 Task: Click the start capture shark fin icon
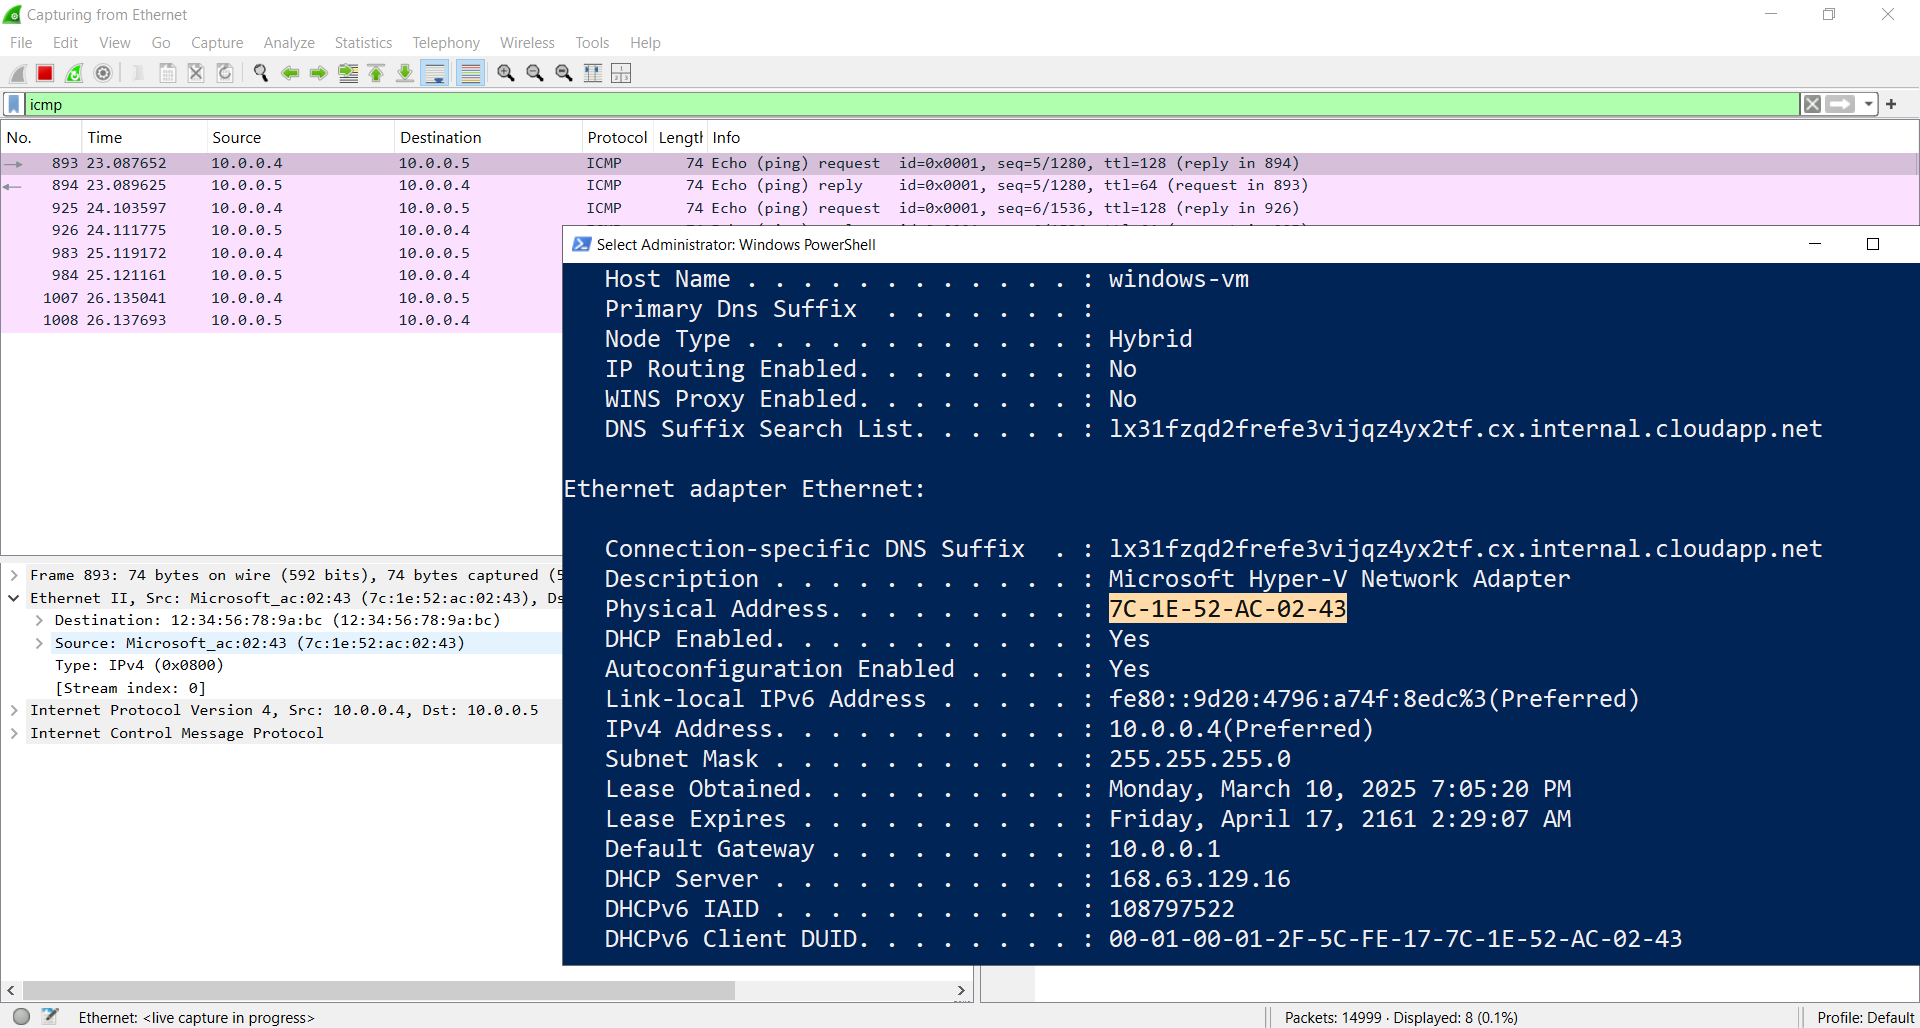click(x=17, y=73)
